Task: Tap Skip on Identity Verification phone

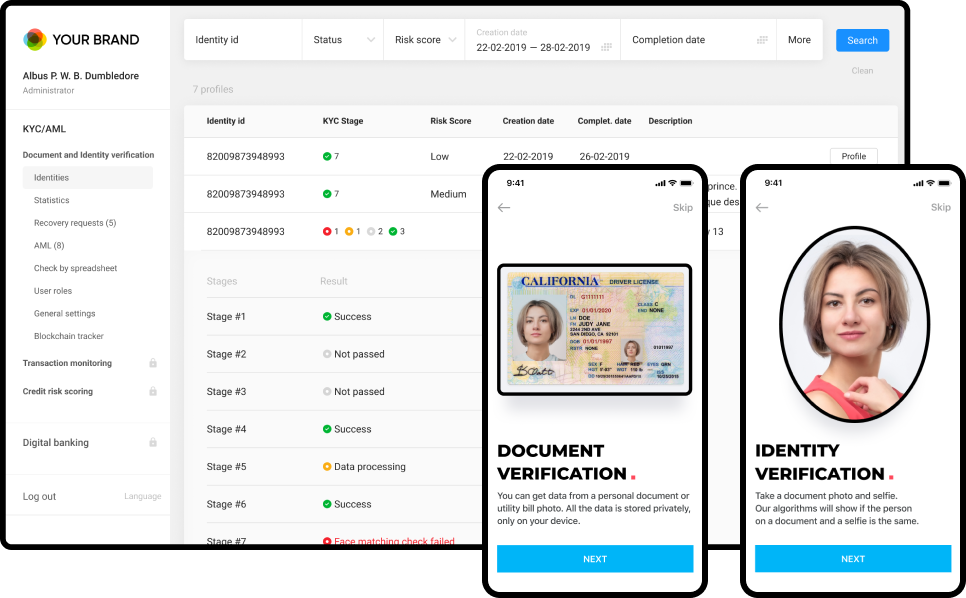Action: (x=940, y=208)
